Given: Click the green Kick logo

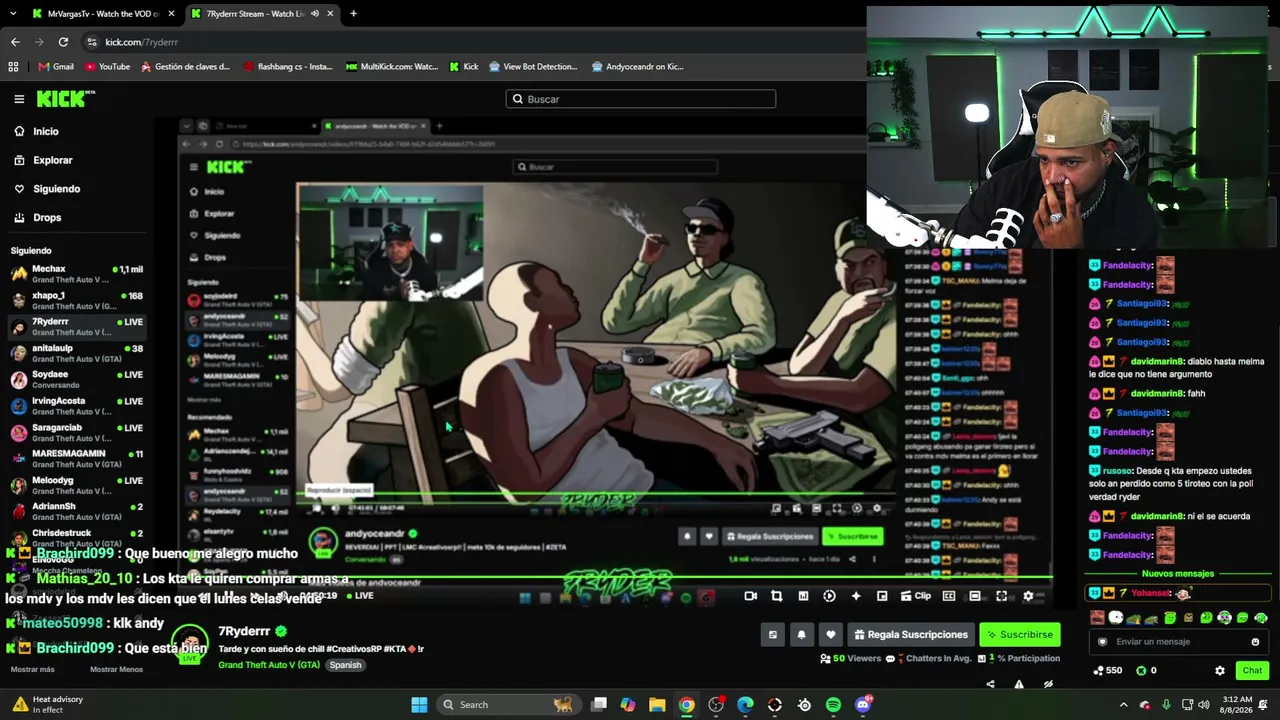Looking at the screenshot, I should [66, 99].
